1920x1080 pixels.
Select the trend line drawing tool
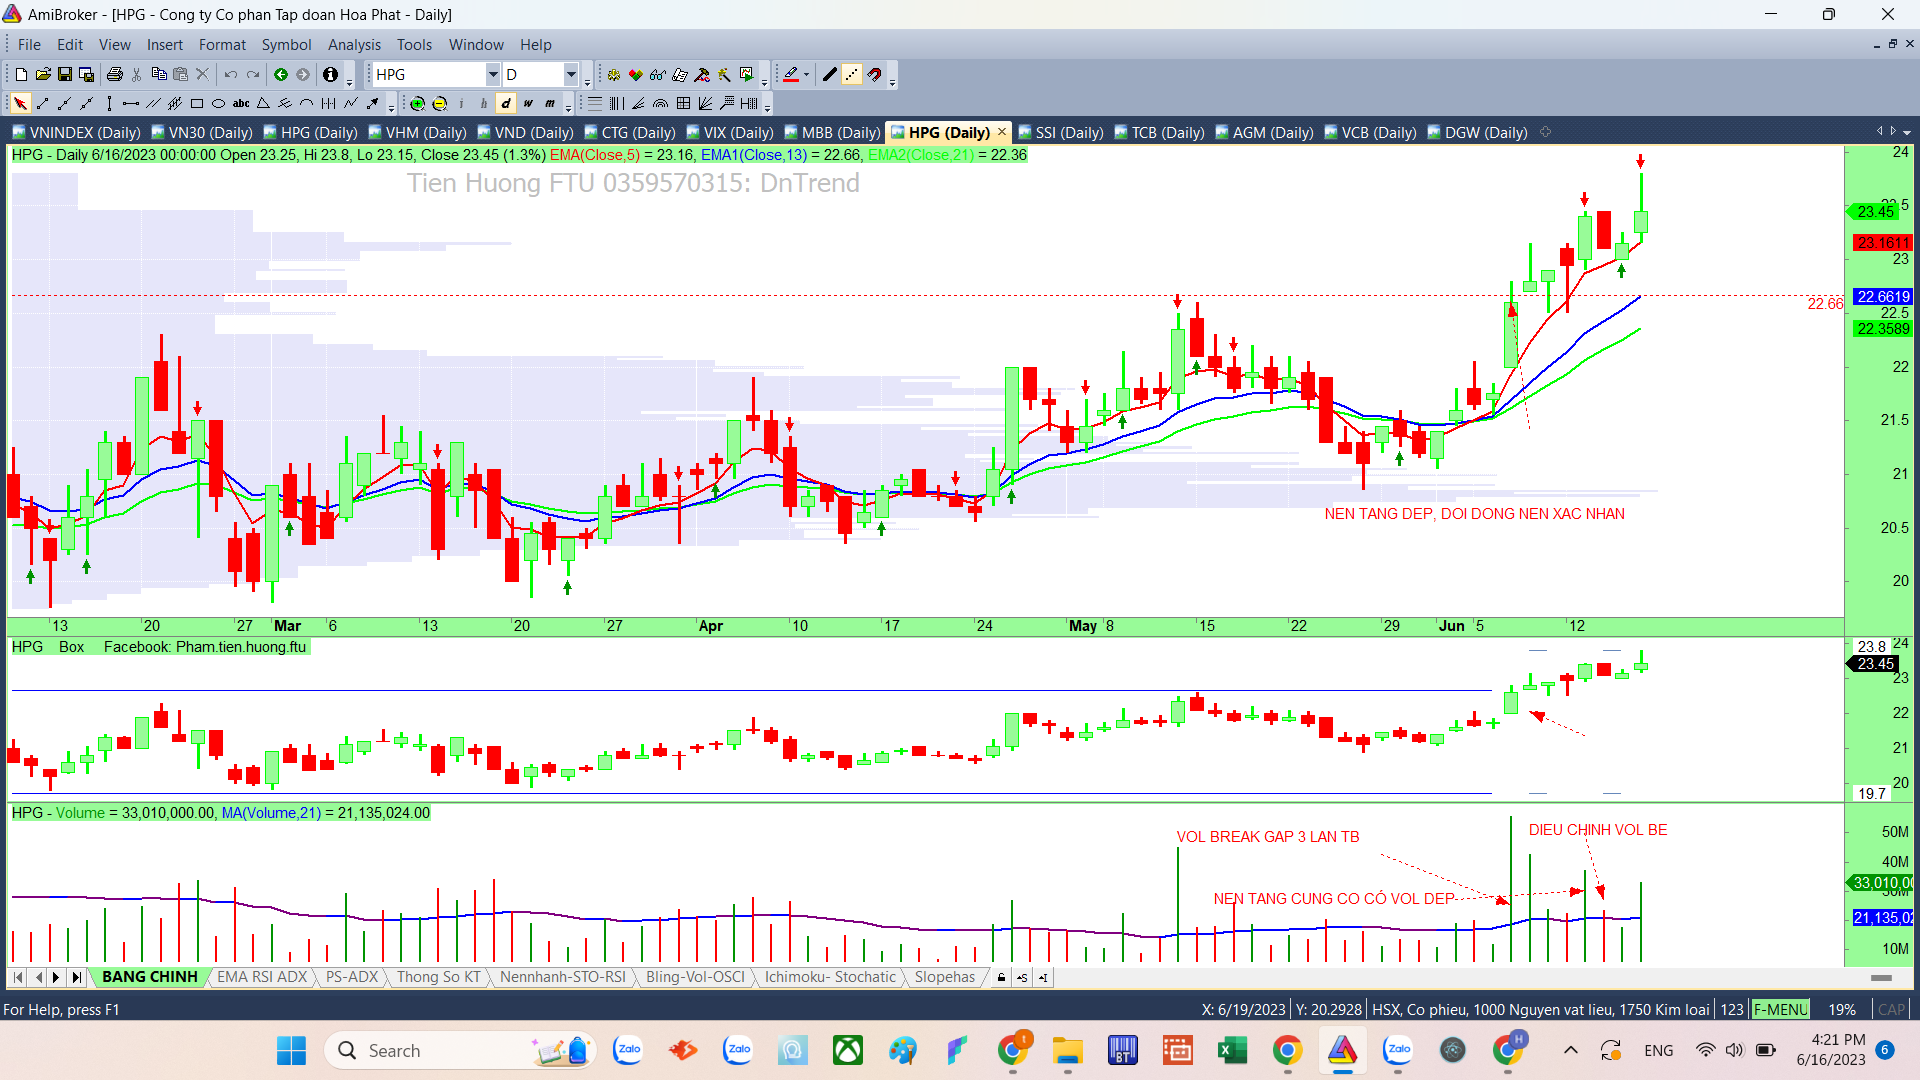tap(42, 103)
